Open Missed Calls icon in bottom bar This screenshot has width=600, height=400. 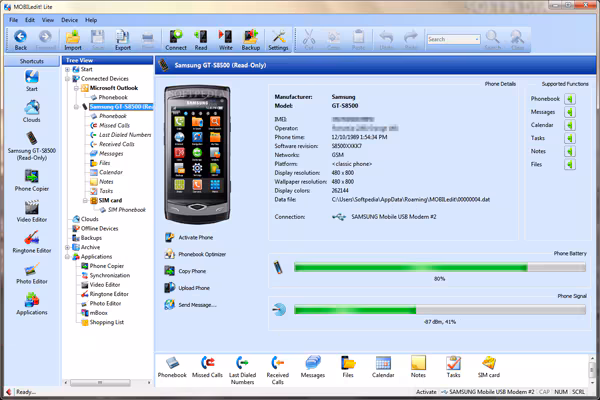(207, 367)
